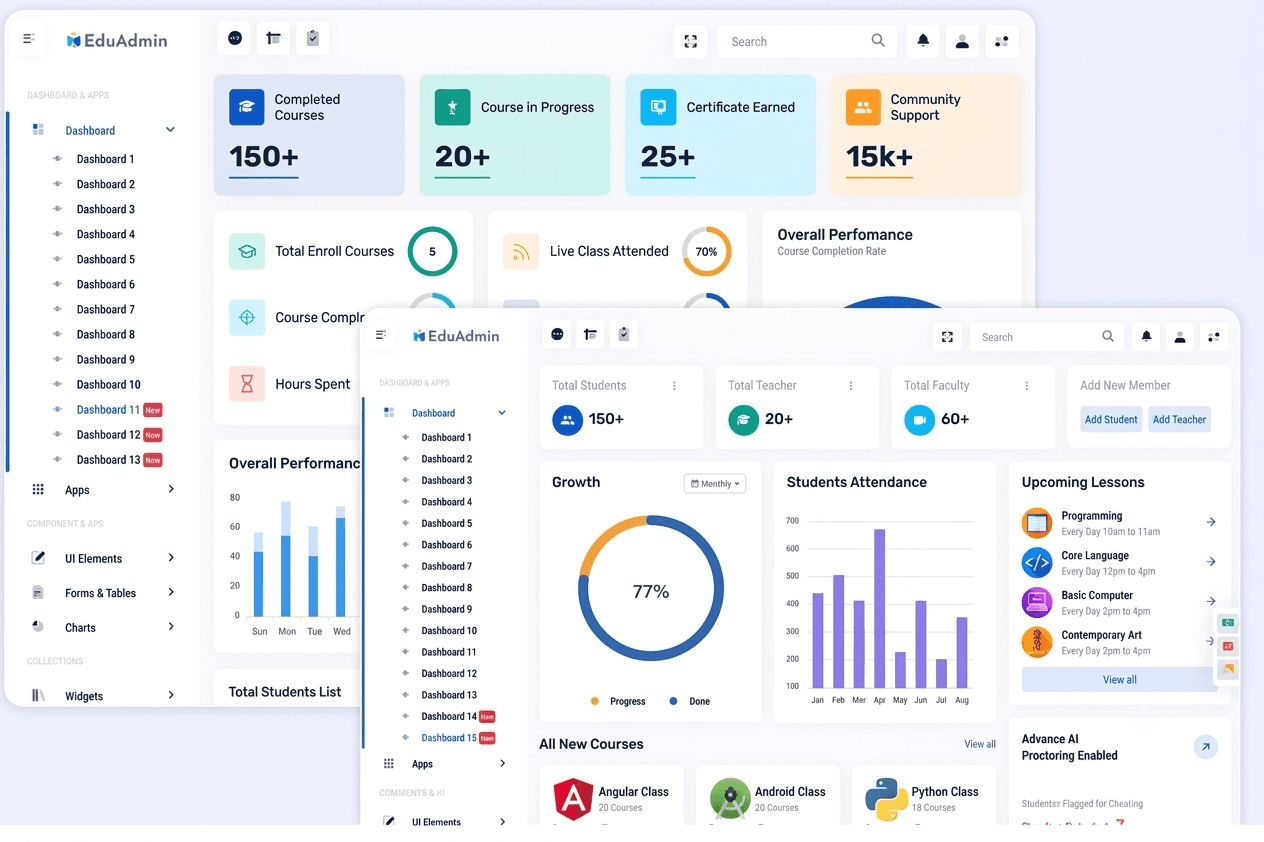The height and width of the screenshot is (842, 1264).
Task: Click the Live Class Attended feed icon
Action: [521, 252]
